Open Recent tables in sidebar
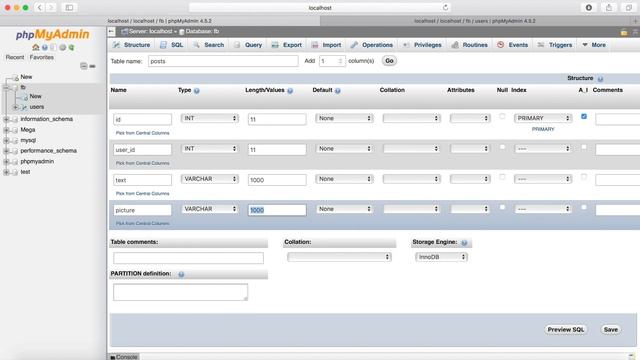Viewport: 640px width, 360px height. tap(15, 58)
